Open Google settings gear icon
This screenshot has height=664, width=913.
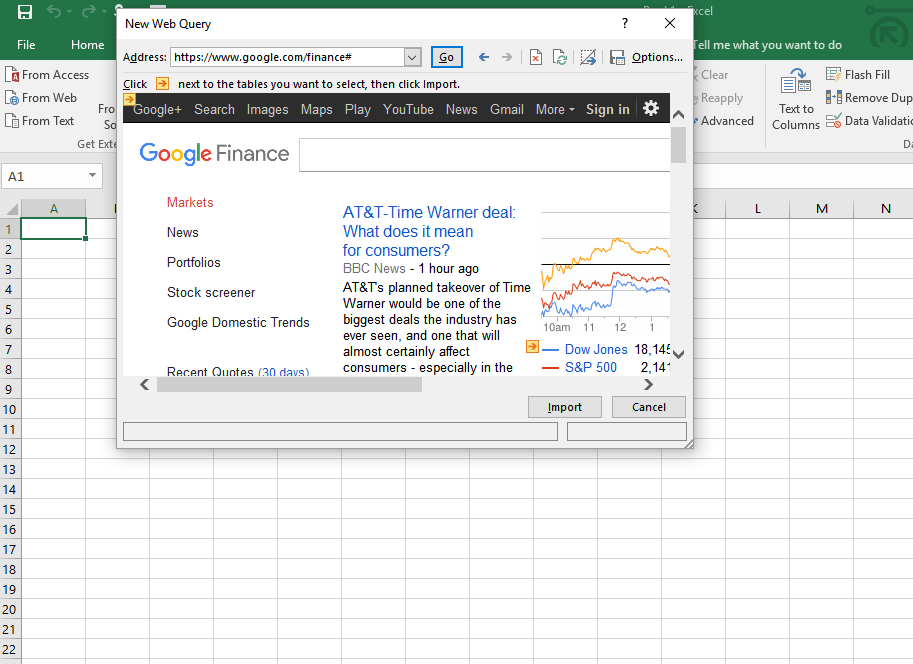pyautogui.click(x=650, y=108)
